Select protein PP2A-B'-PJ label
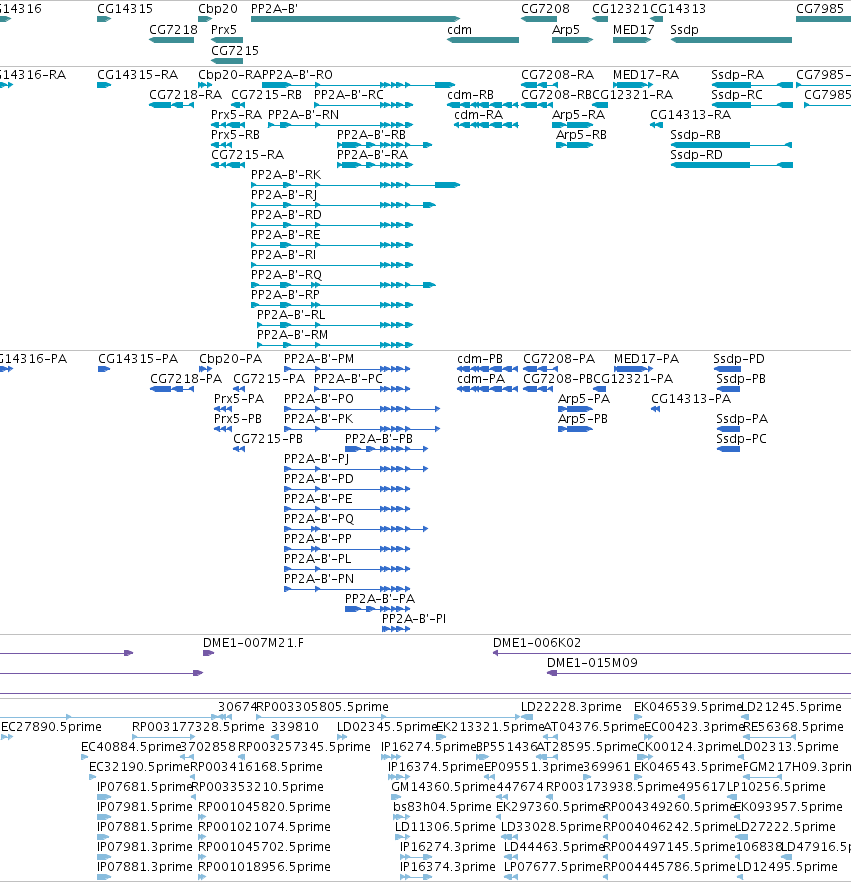 click(x=317, y=459)
